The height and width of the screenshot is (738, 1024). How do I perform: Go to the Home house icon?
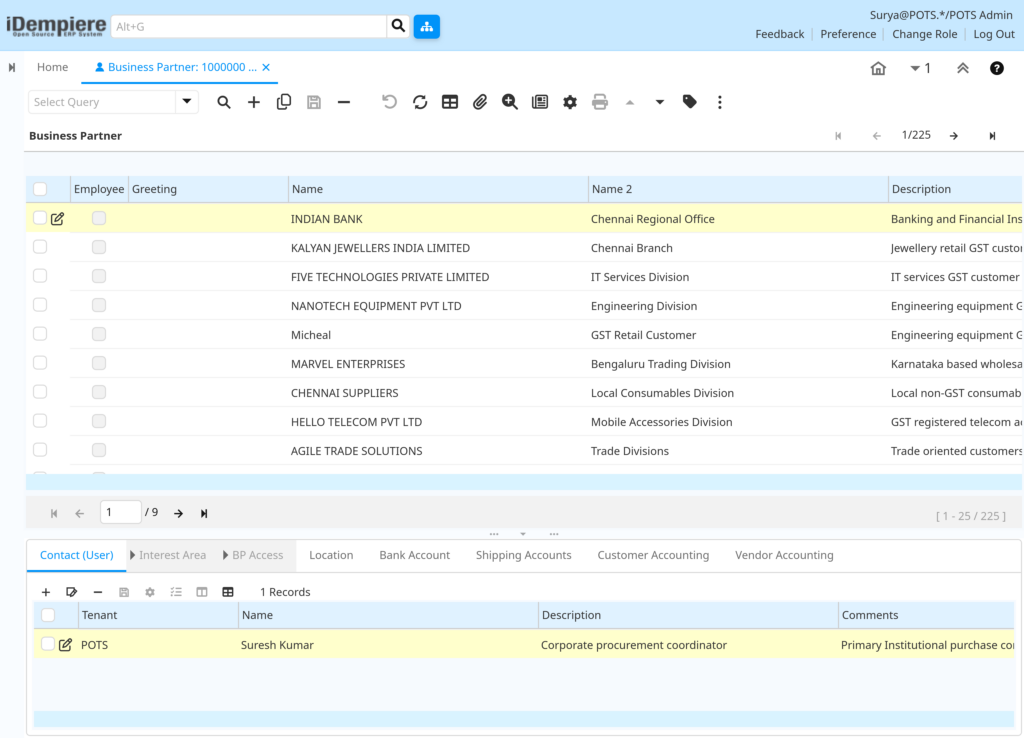878,68
